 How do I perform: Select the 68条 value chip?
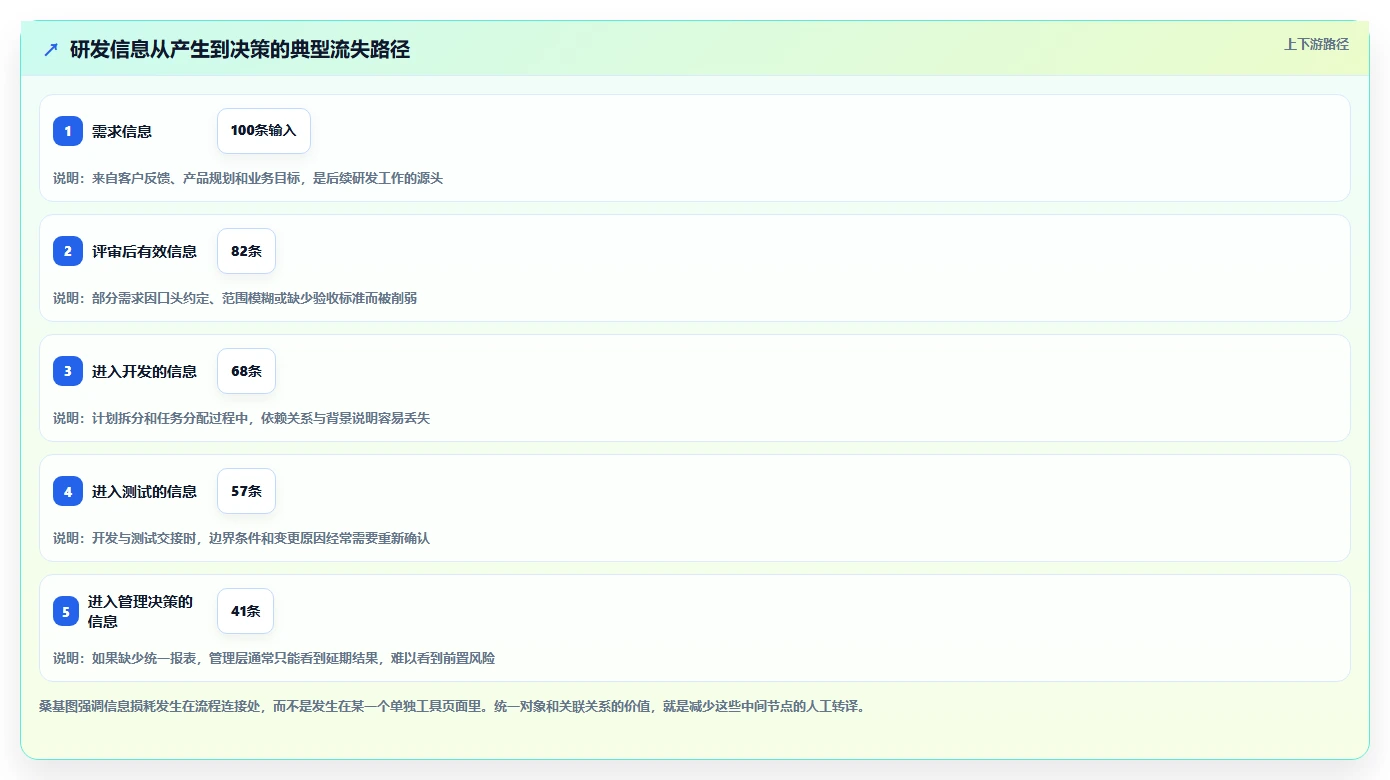pyautogui.click(x=246, y=371)
